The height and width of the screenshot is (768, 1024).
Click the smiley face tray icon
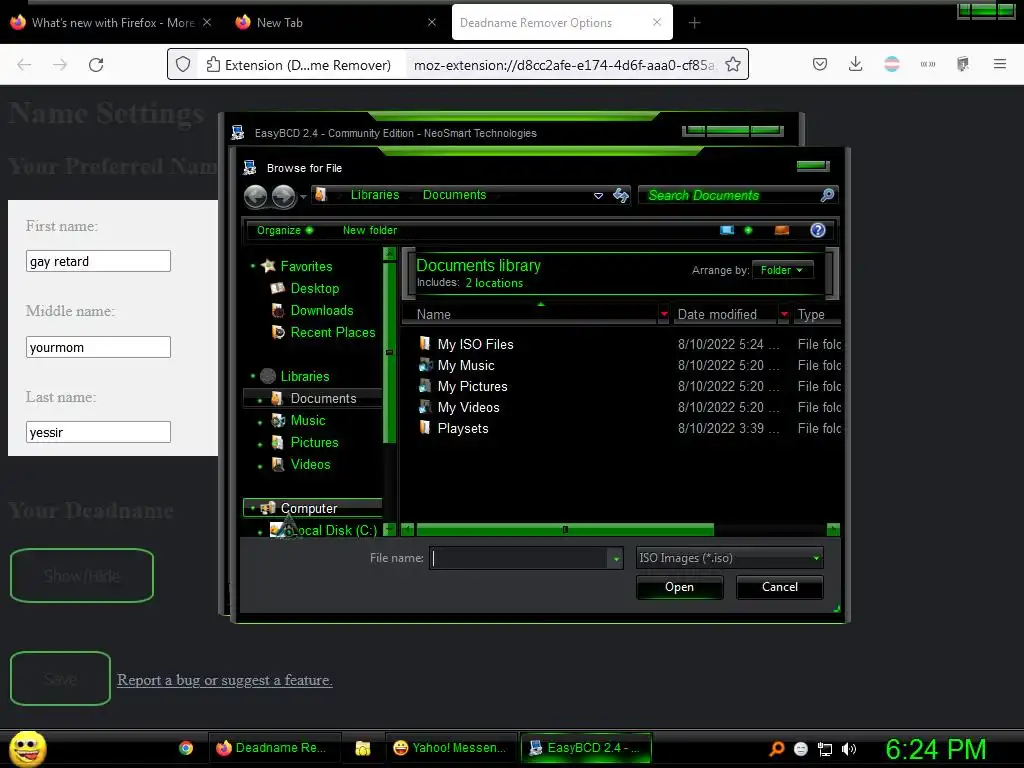801,749
